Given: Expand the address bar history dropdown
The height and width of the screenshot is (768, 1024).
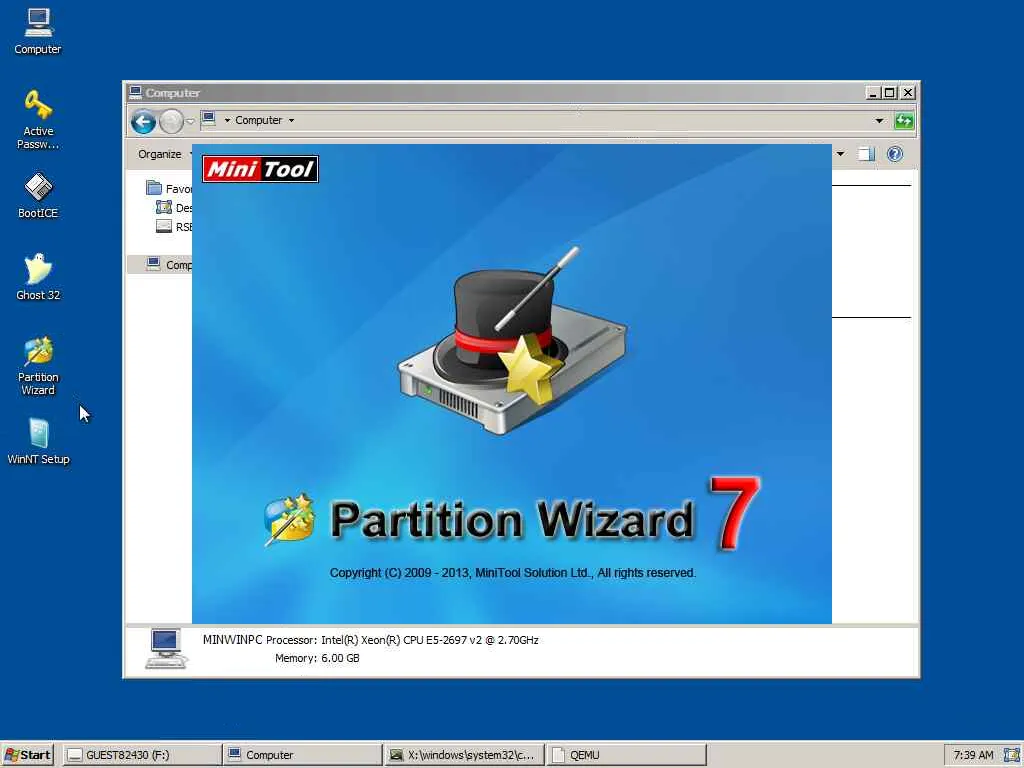Looking at the screenshot, I should (x=879, y=120).
